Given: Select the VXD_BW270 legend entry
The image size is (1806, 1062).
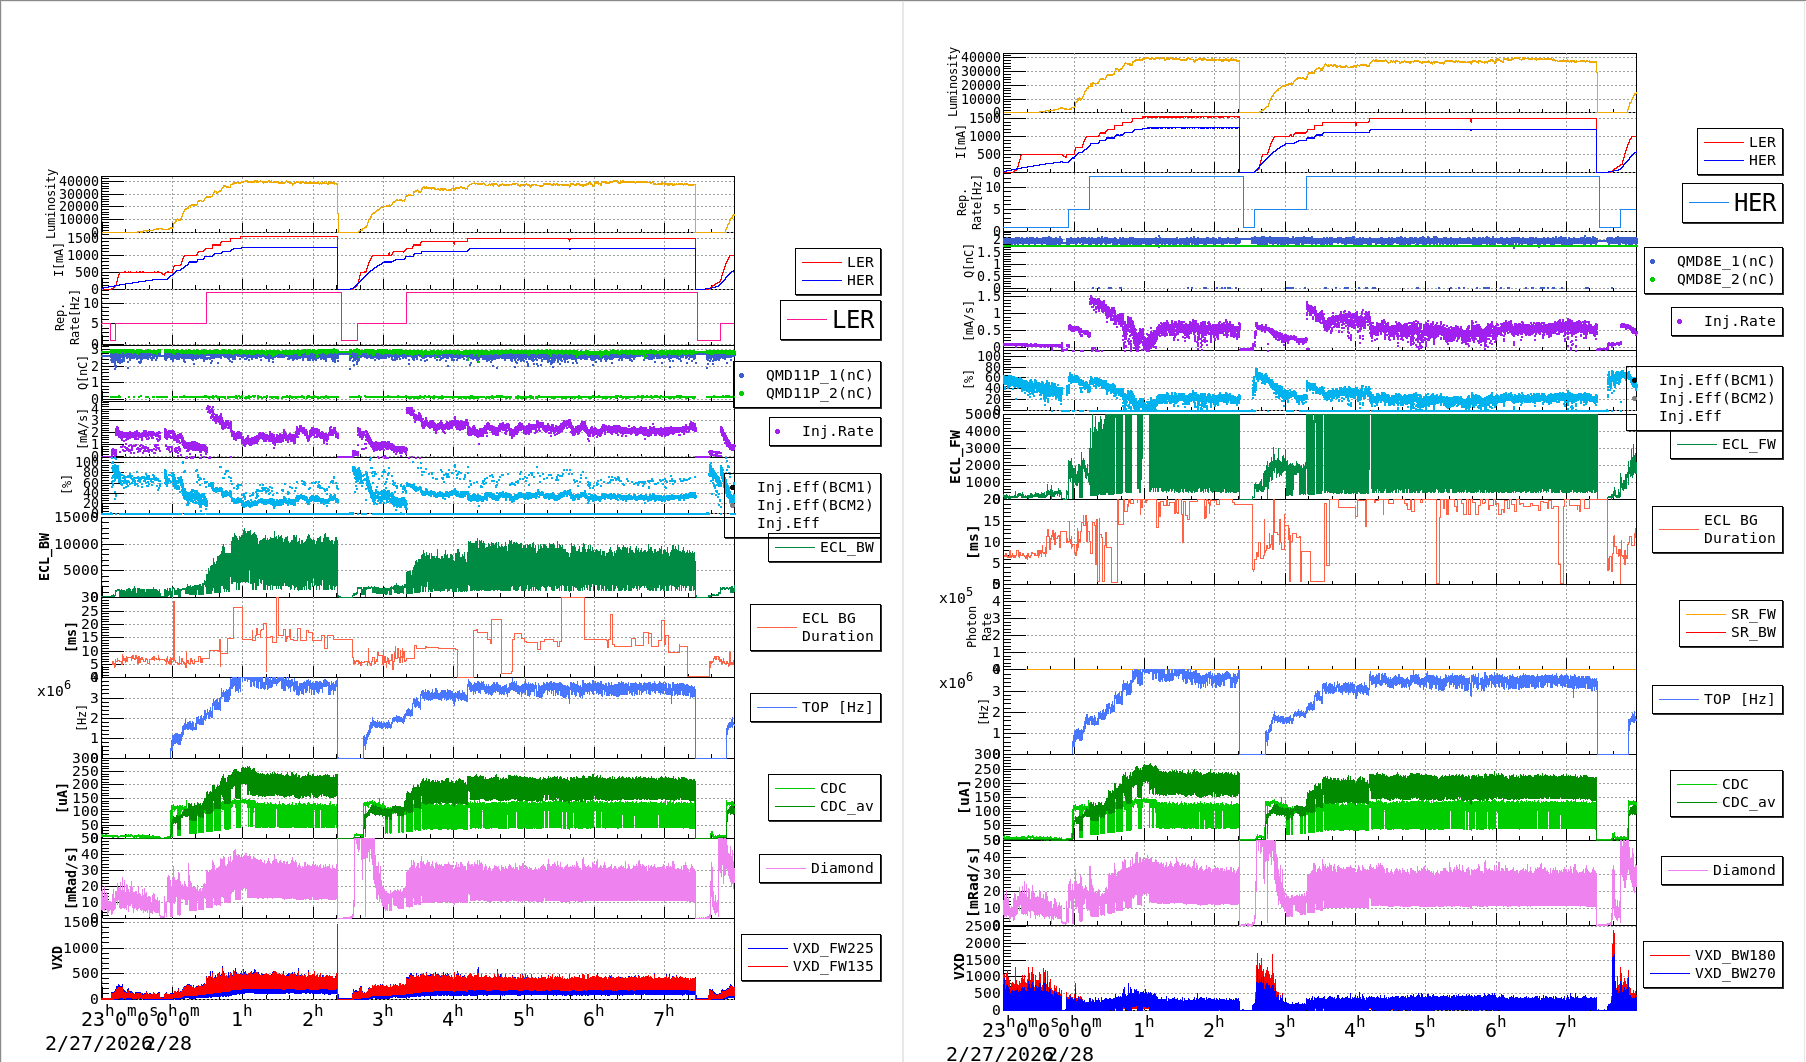Looking at the screenshot, I should [x=1734, y=973].
